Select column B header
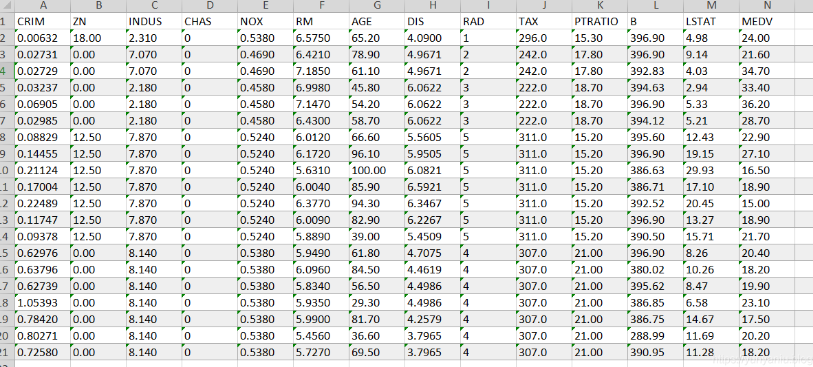Viewport: 813px width, 367px height. point(99,6)
